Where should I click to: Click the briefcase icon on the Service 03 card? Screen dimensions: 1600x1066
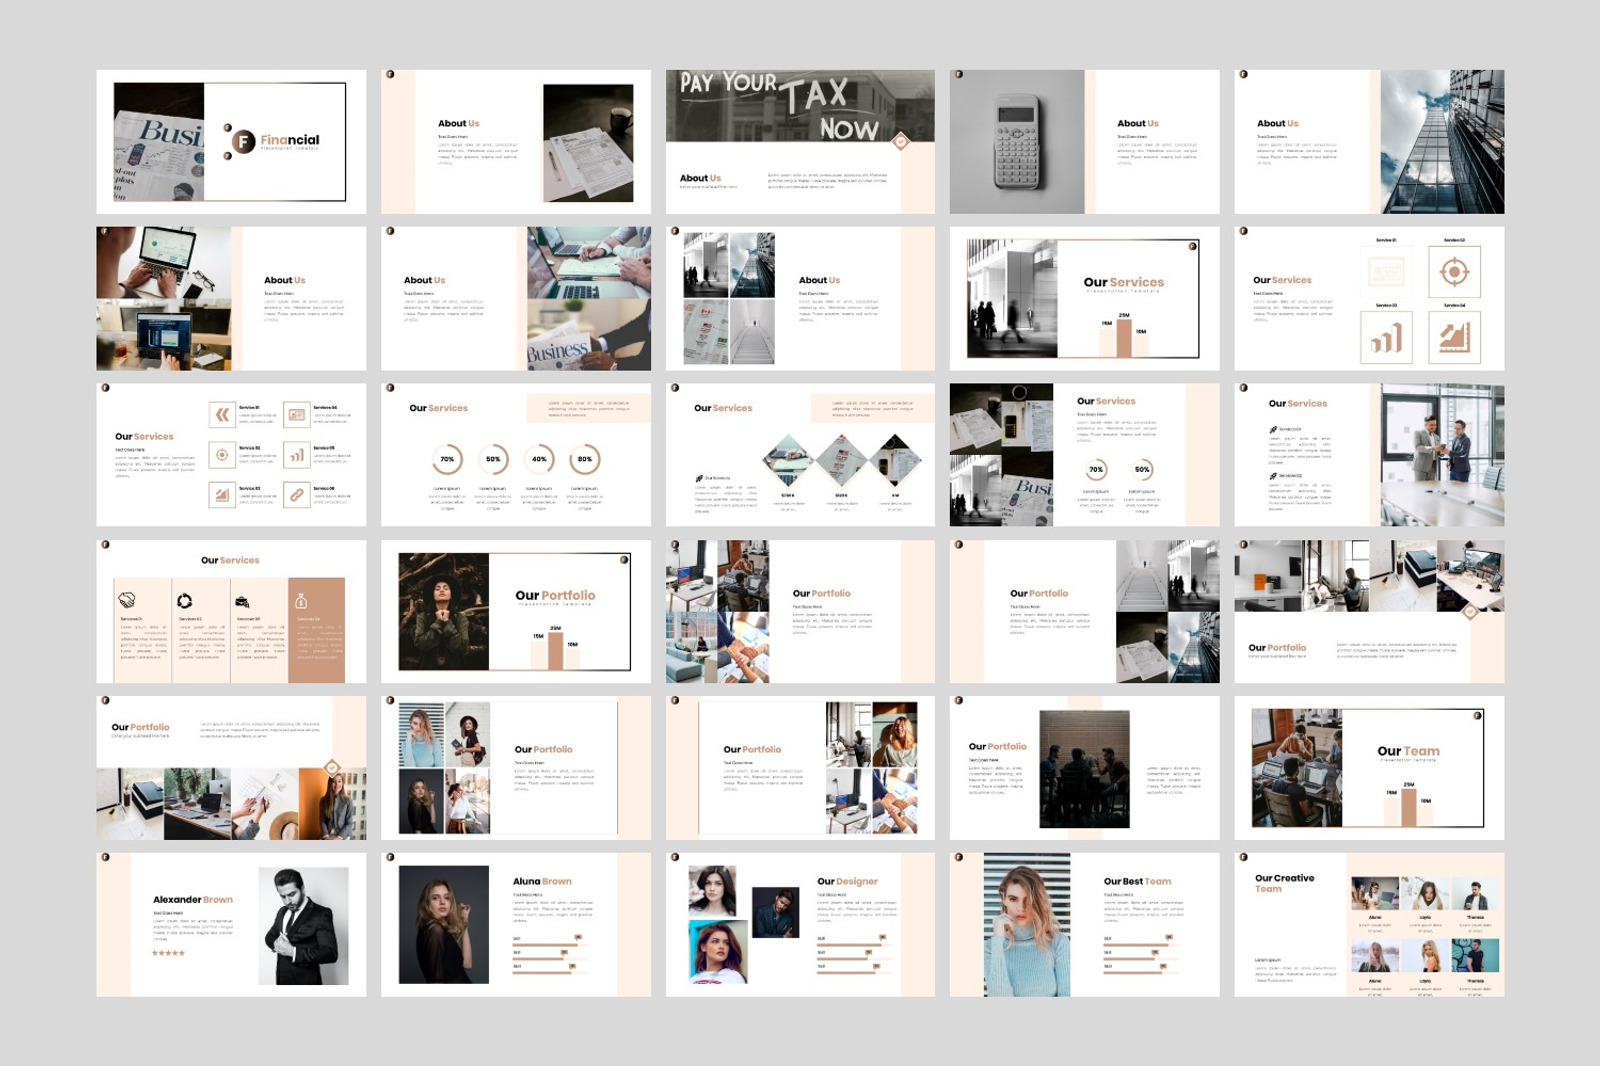pyautogui.click(x=242, y=601)
